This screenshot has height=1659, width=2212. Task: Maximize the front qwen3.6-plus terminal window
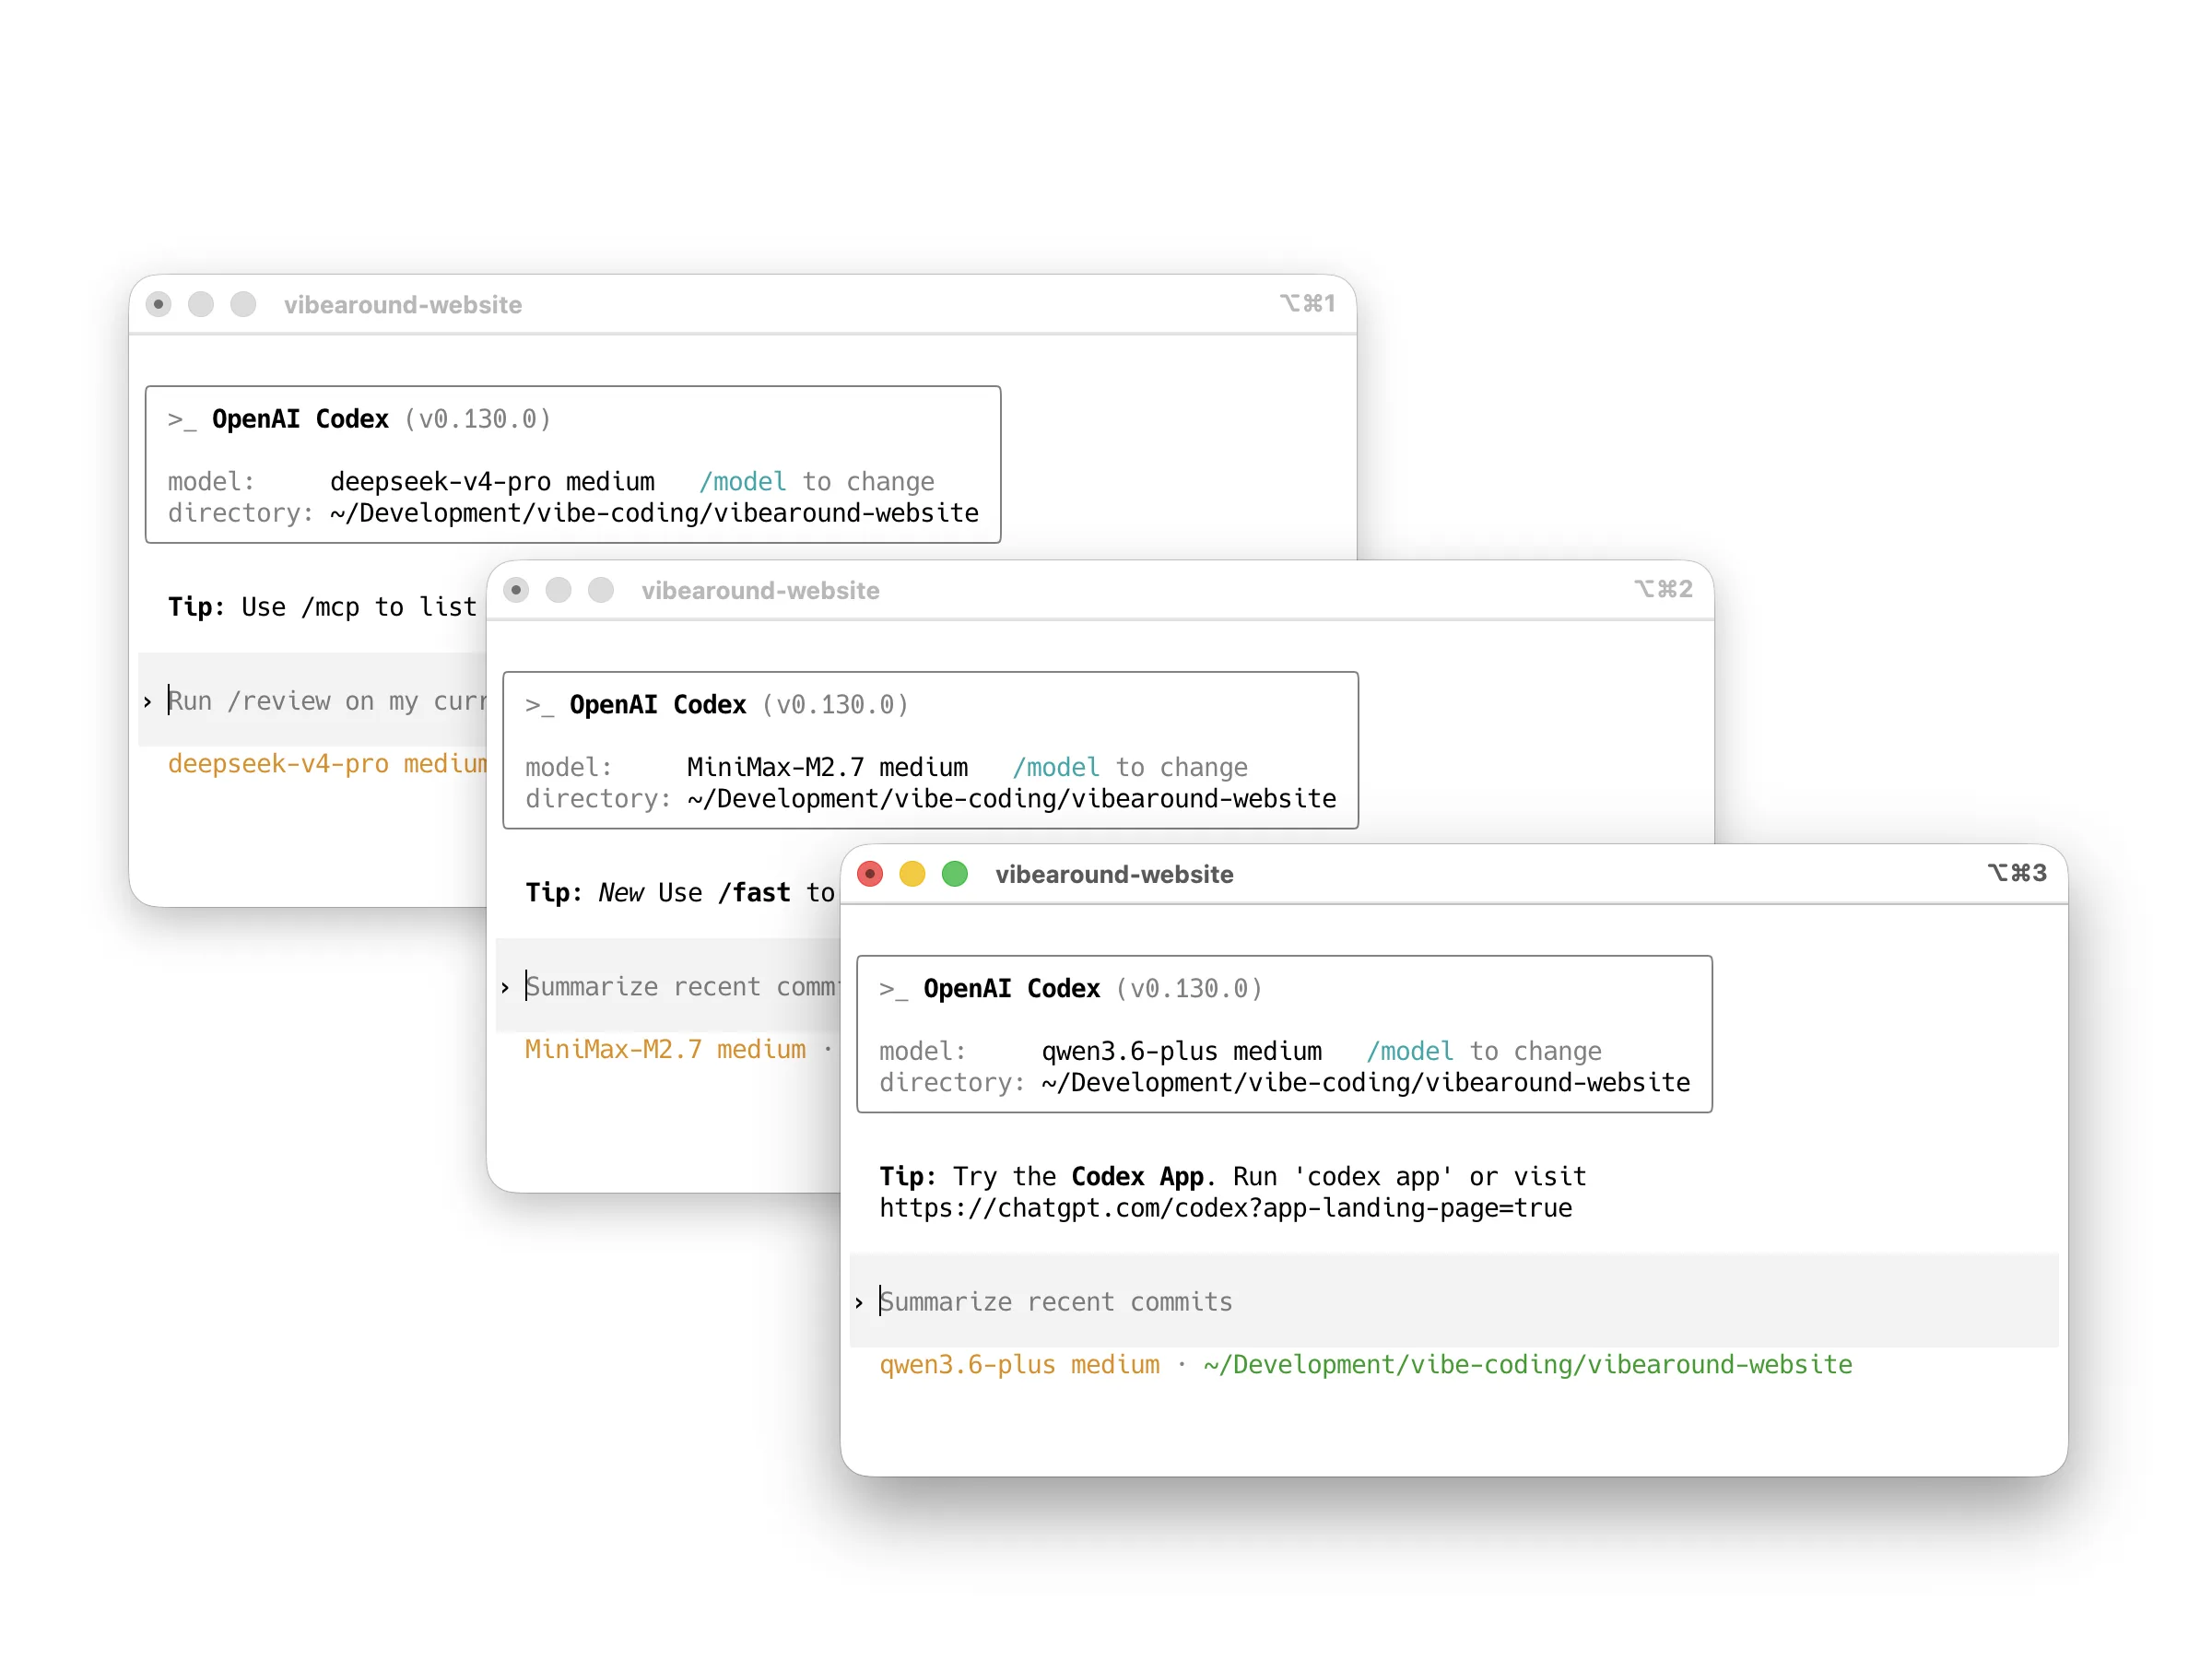955,874
